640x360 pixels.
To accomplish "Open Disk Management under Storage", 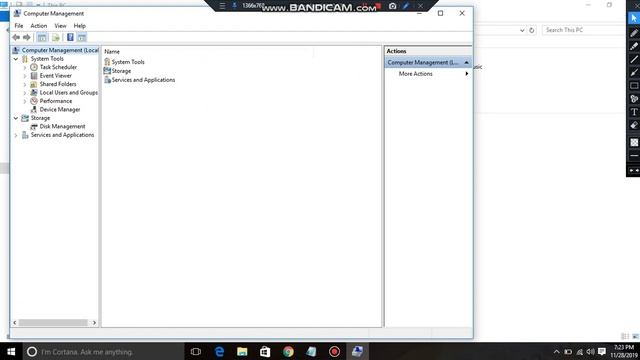I will [62, 127].
